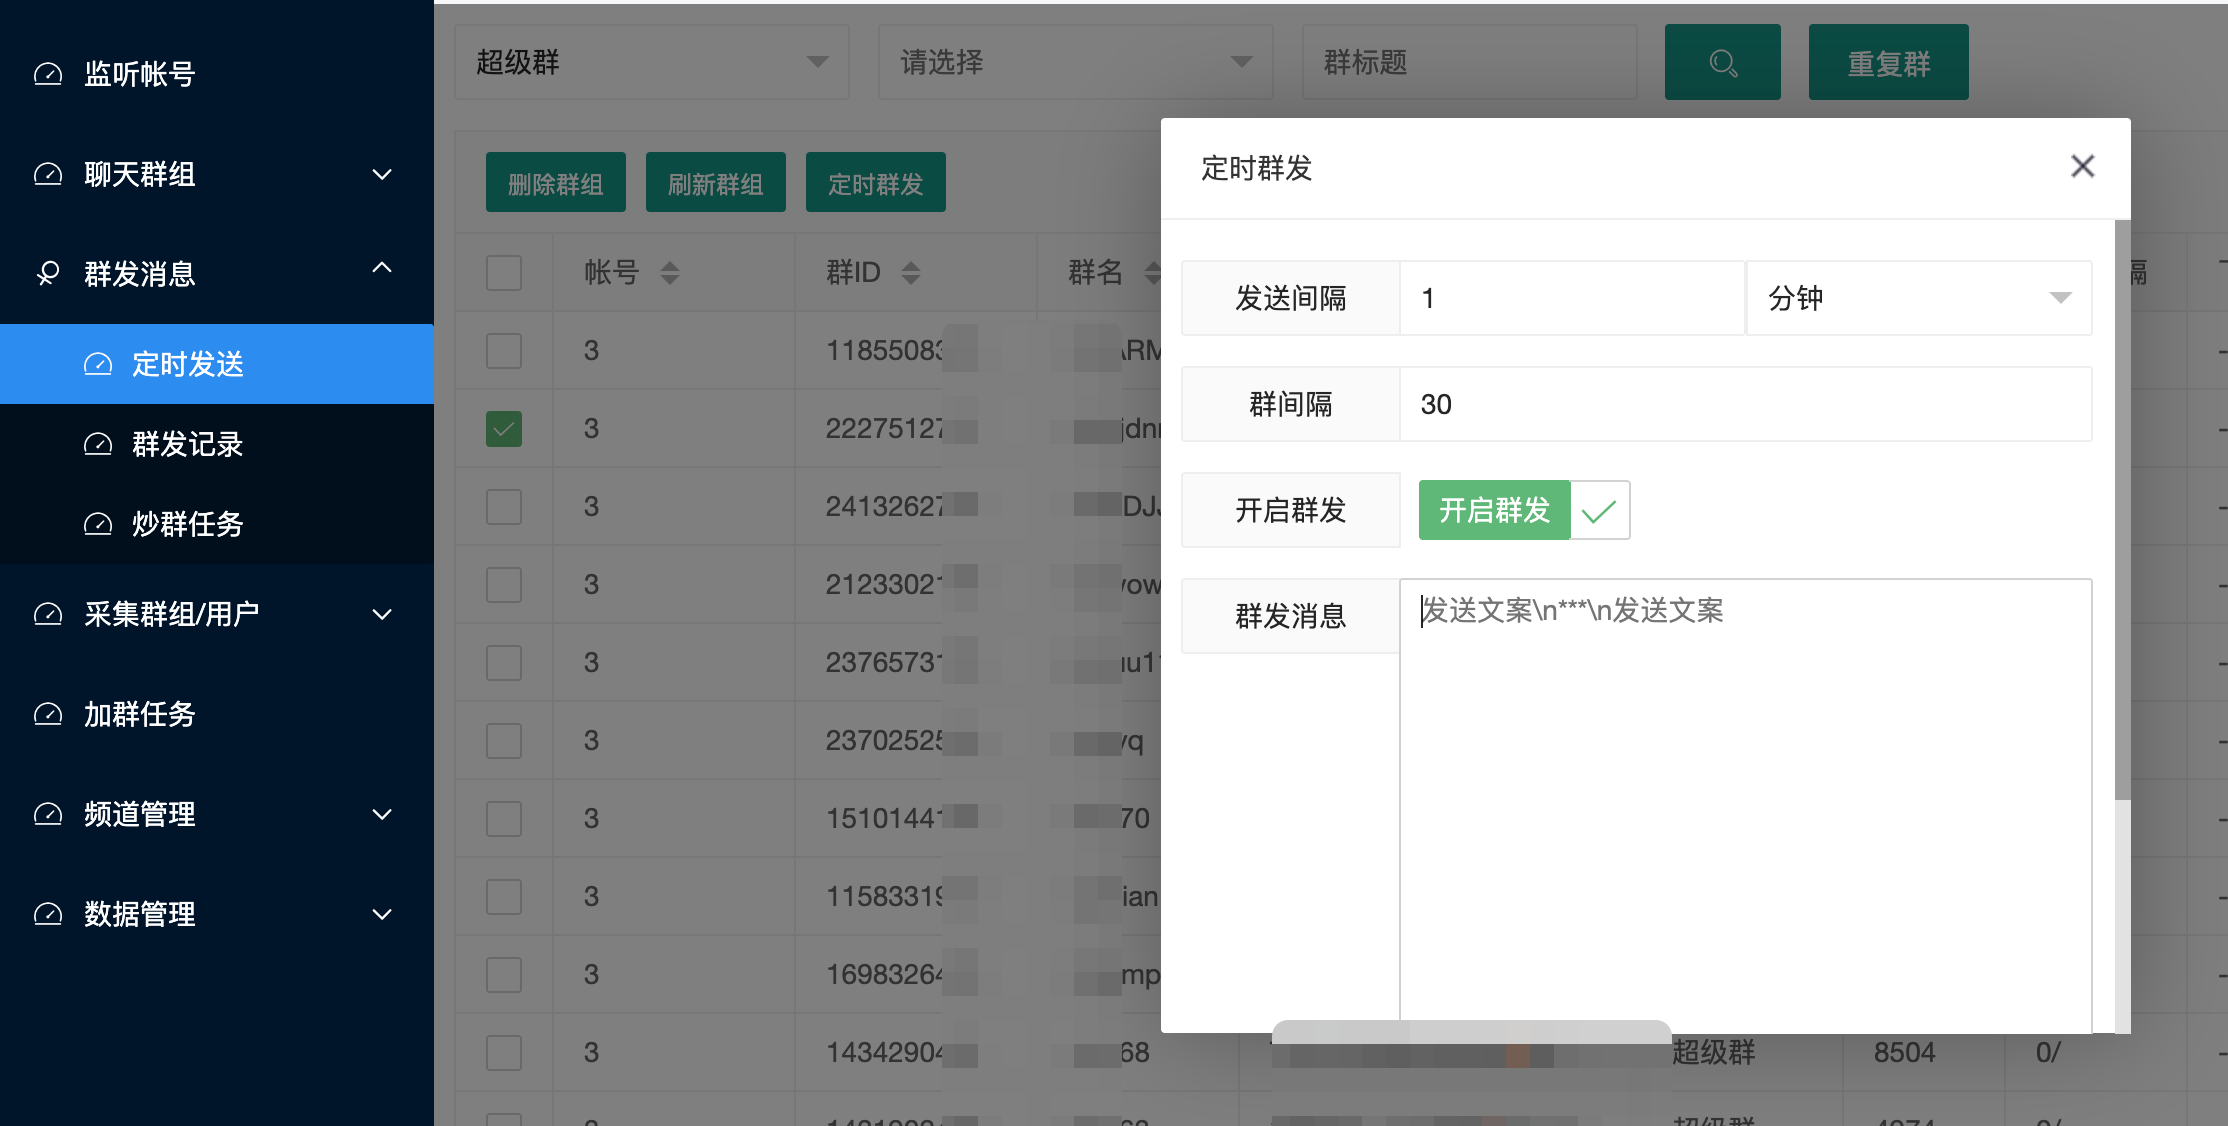
Task: Click the gauge icon beside 群发记录
Action: [x=97, y=444]
